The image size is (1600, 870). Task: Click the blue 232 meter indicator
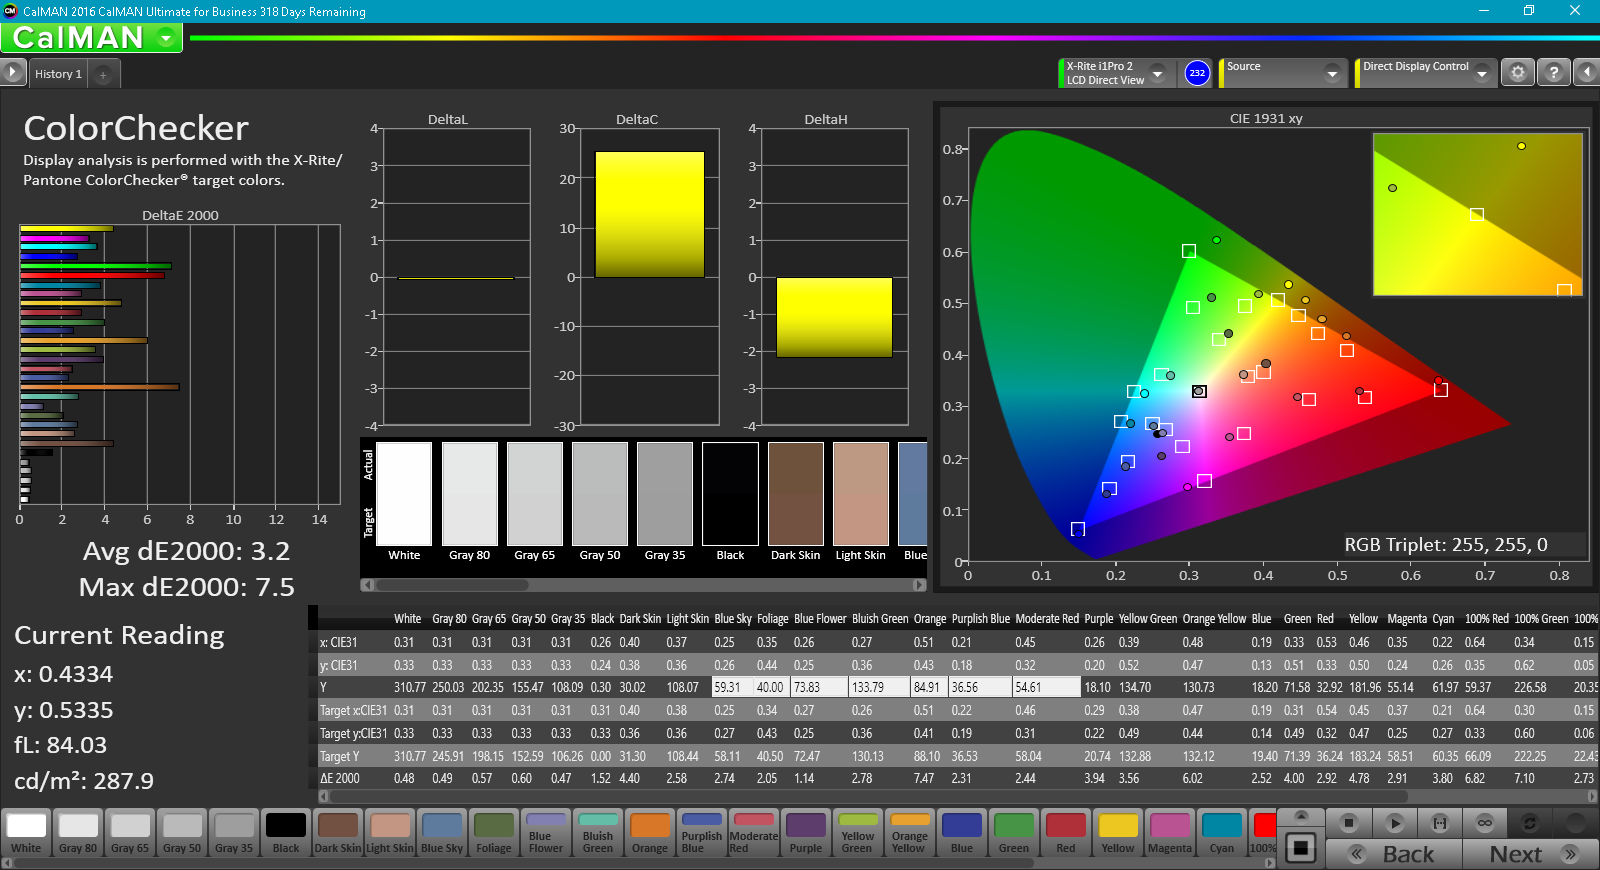tap(1197, 73)
